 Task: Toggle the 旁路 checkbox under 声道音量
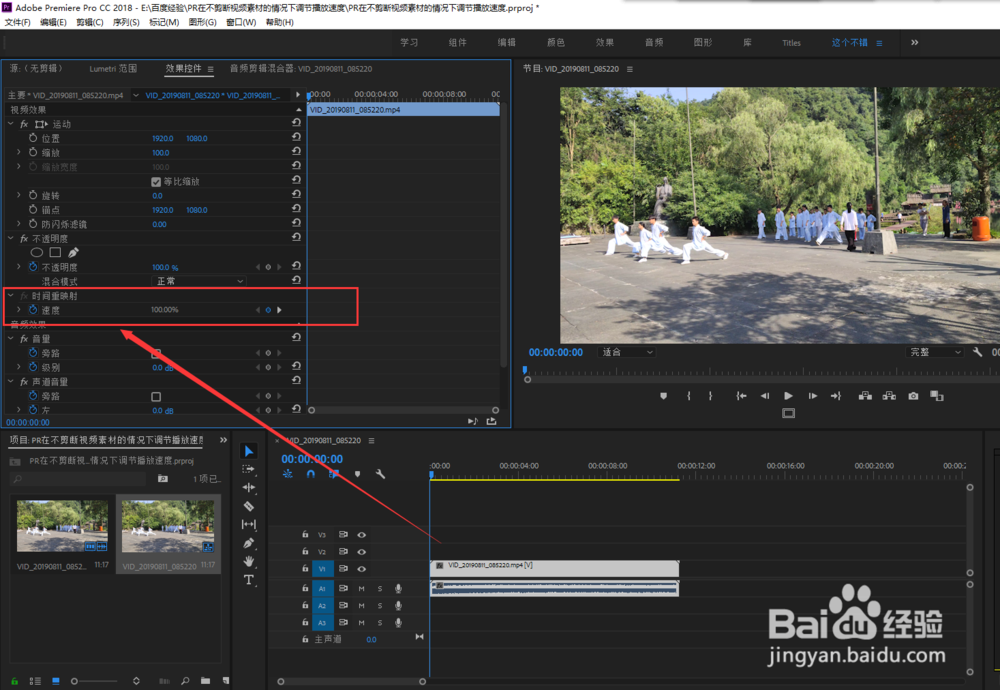point(156,397)
